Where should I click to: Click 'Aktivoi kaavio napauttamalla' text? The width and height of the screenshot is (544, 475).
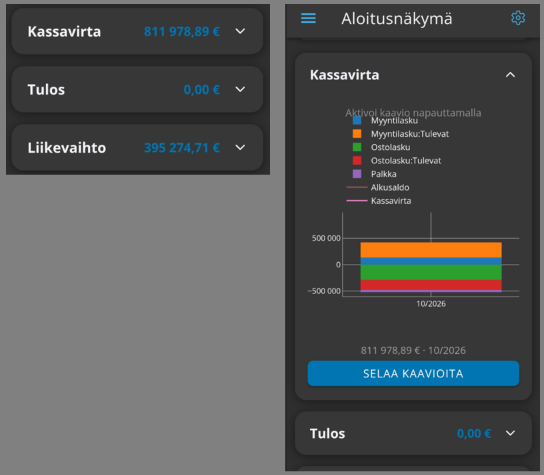tap(413, 113)
